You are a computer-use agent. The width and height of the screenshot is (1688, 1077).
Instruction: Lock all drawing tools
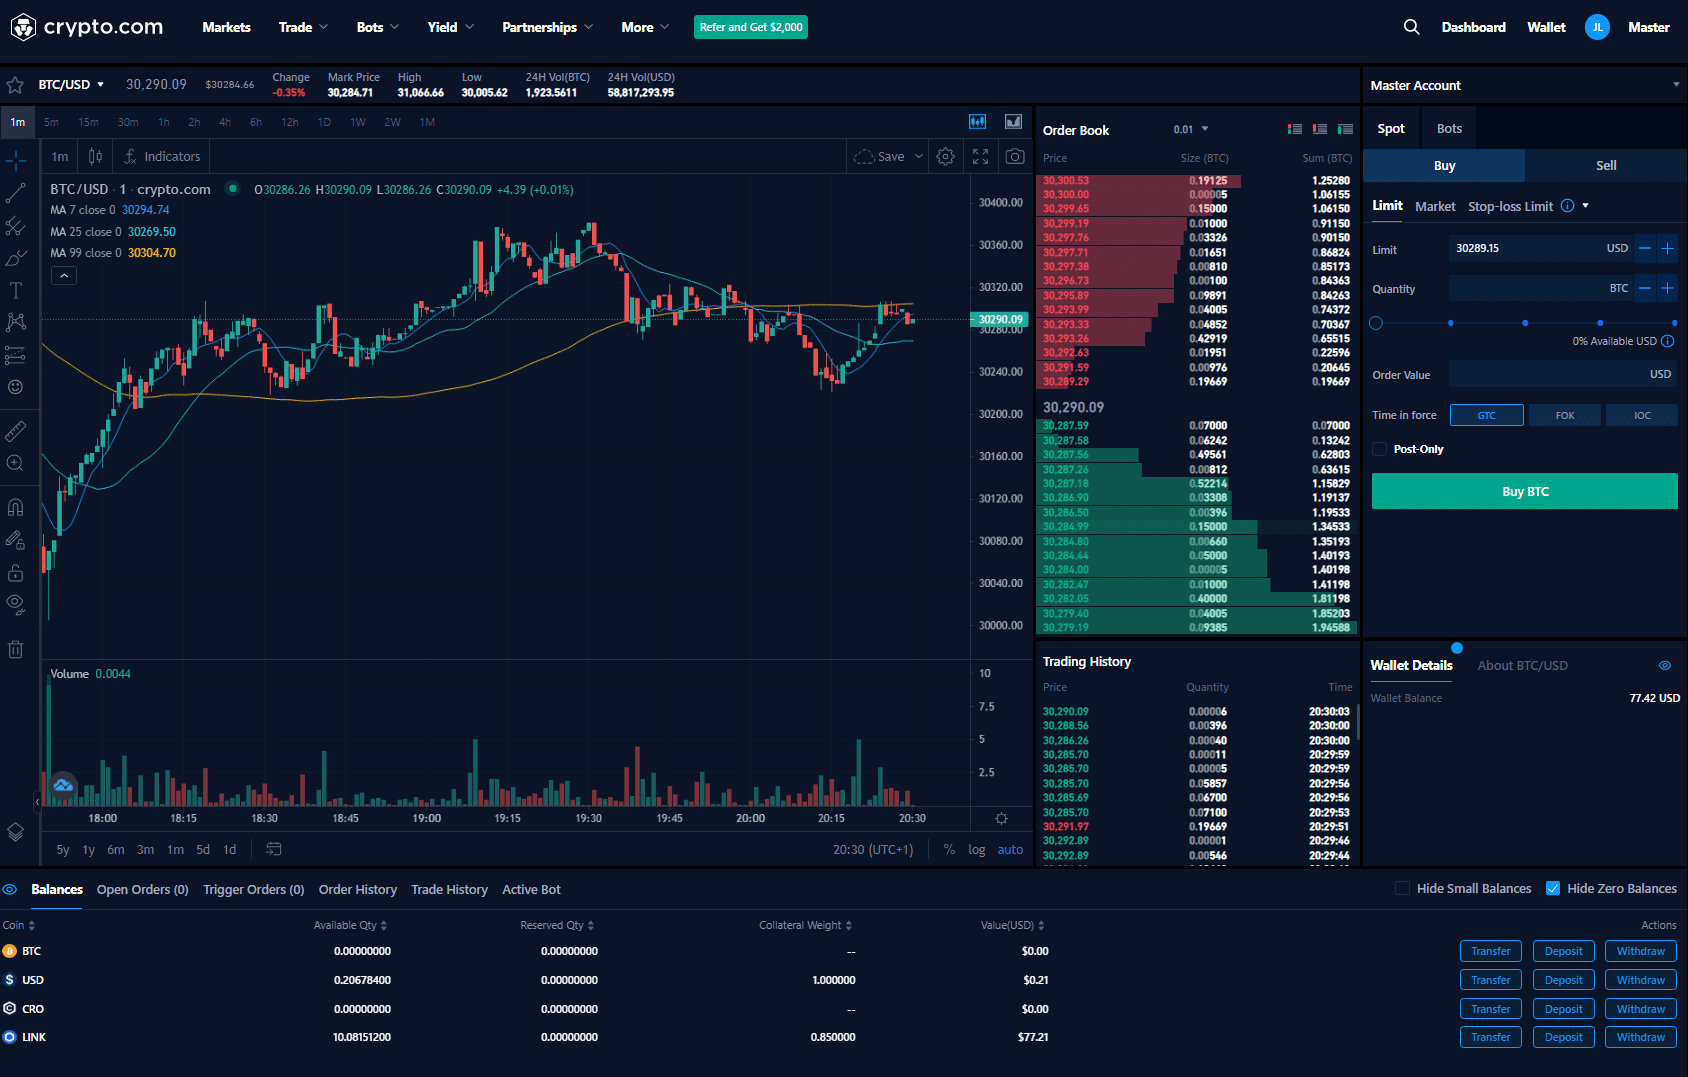click(16, 572)
